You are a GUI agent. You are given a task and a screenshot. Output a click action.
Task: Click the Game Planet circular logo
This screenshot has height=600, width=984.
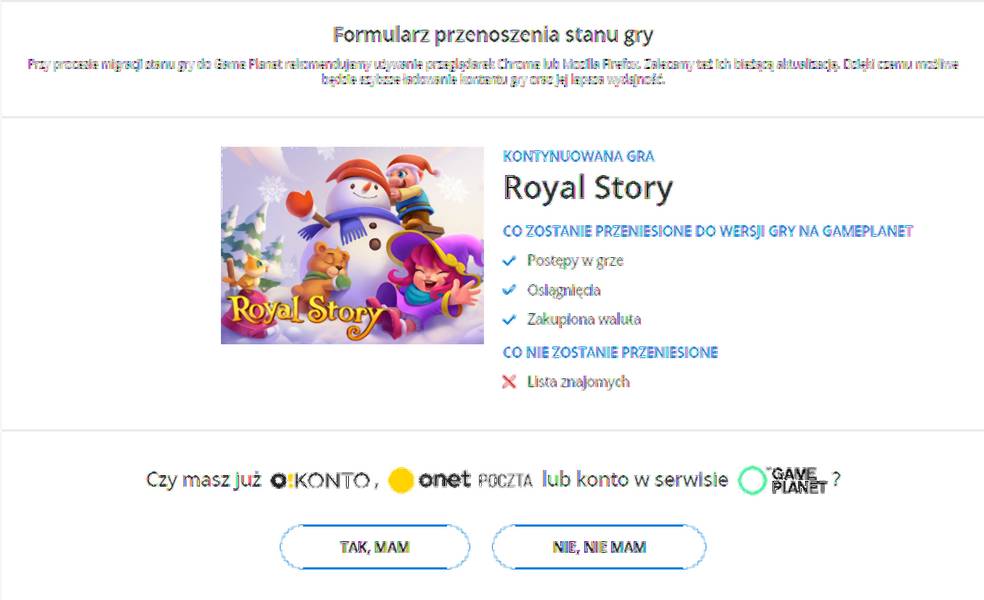(753, 479)
